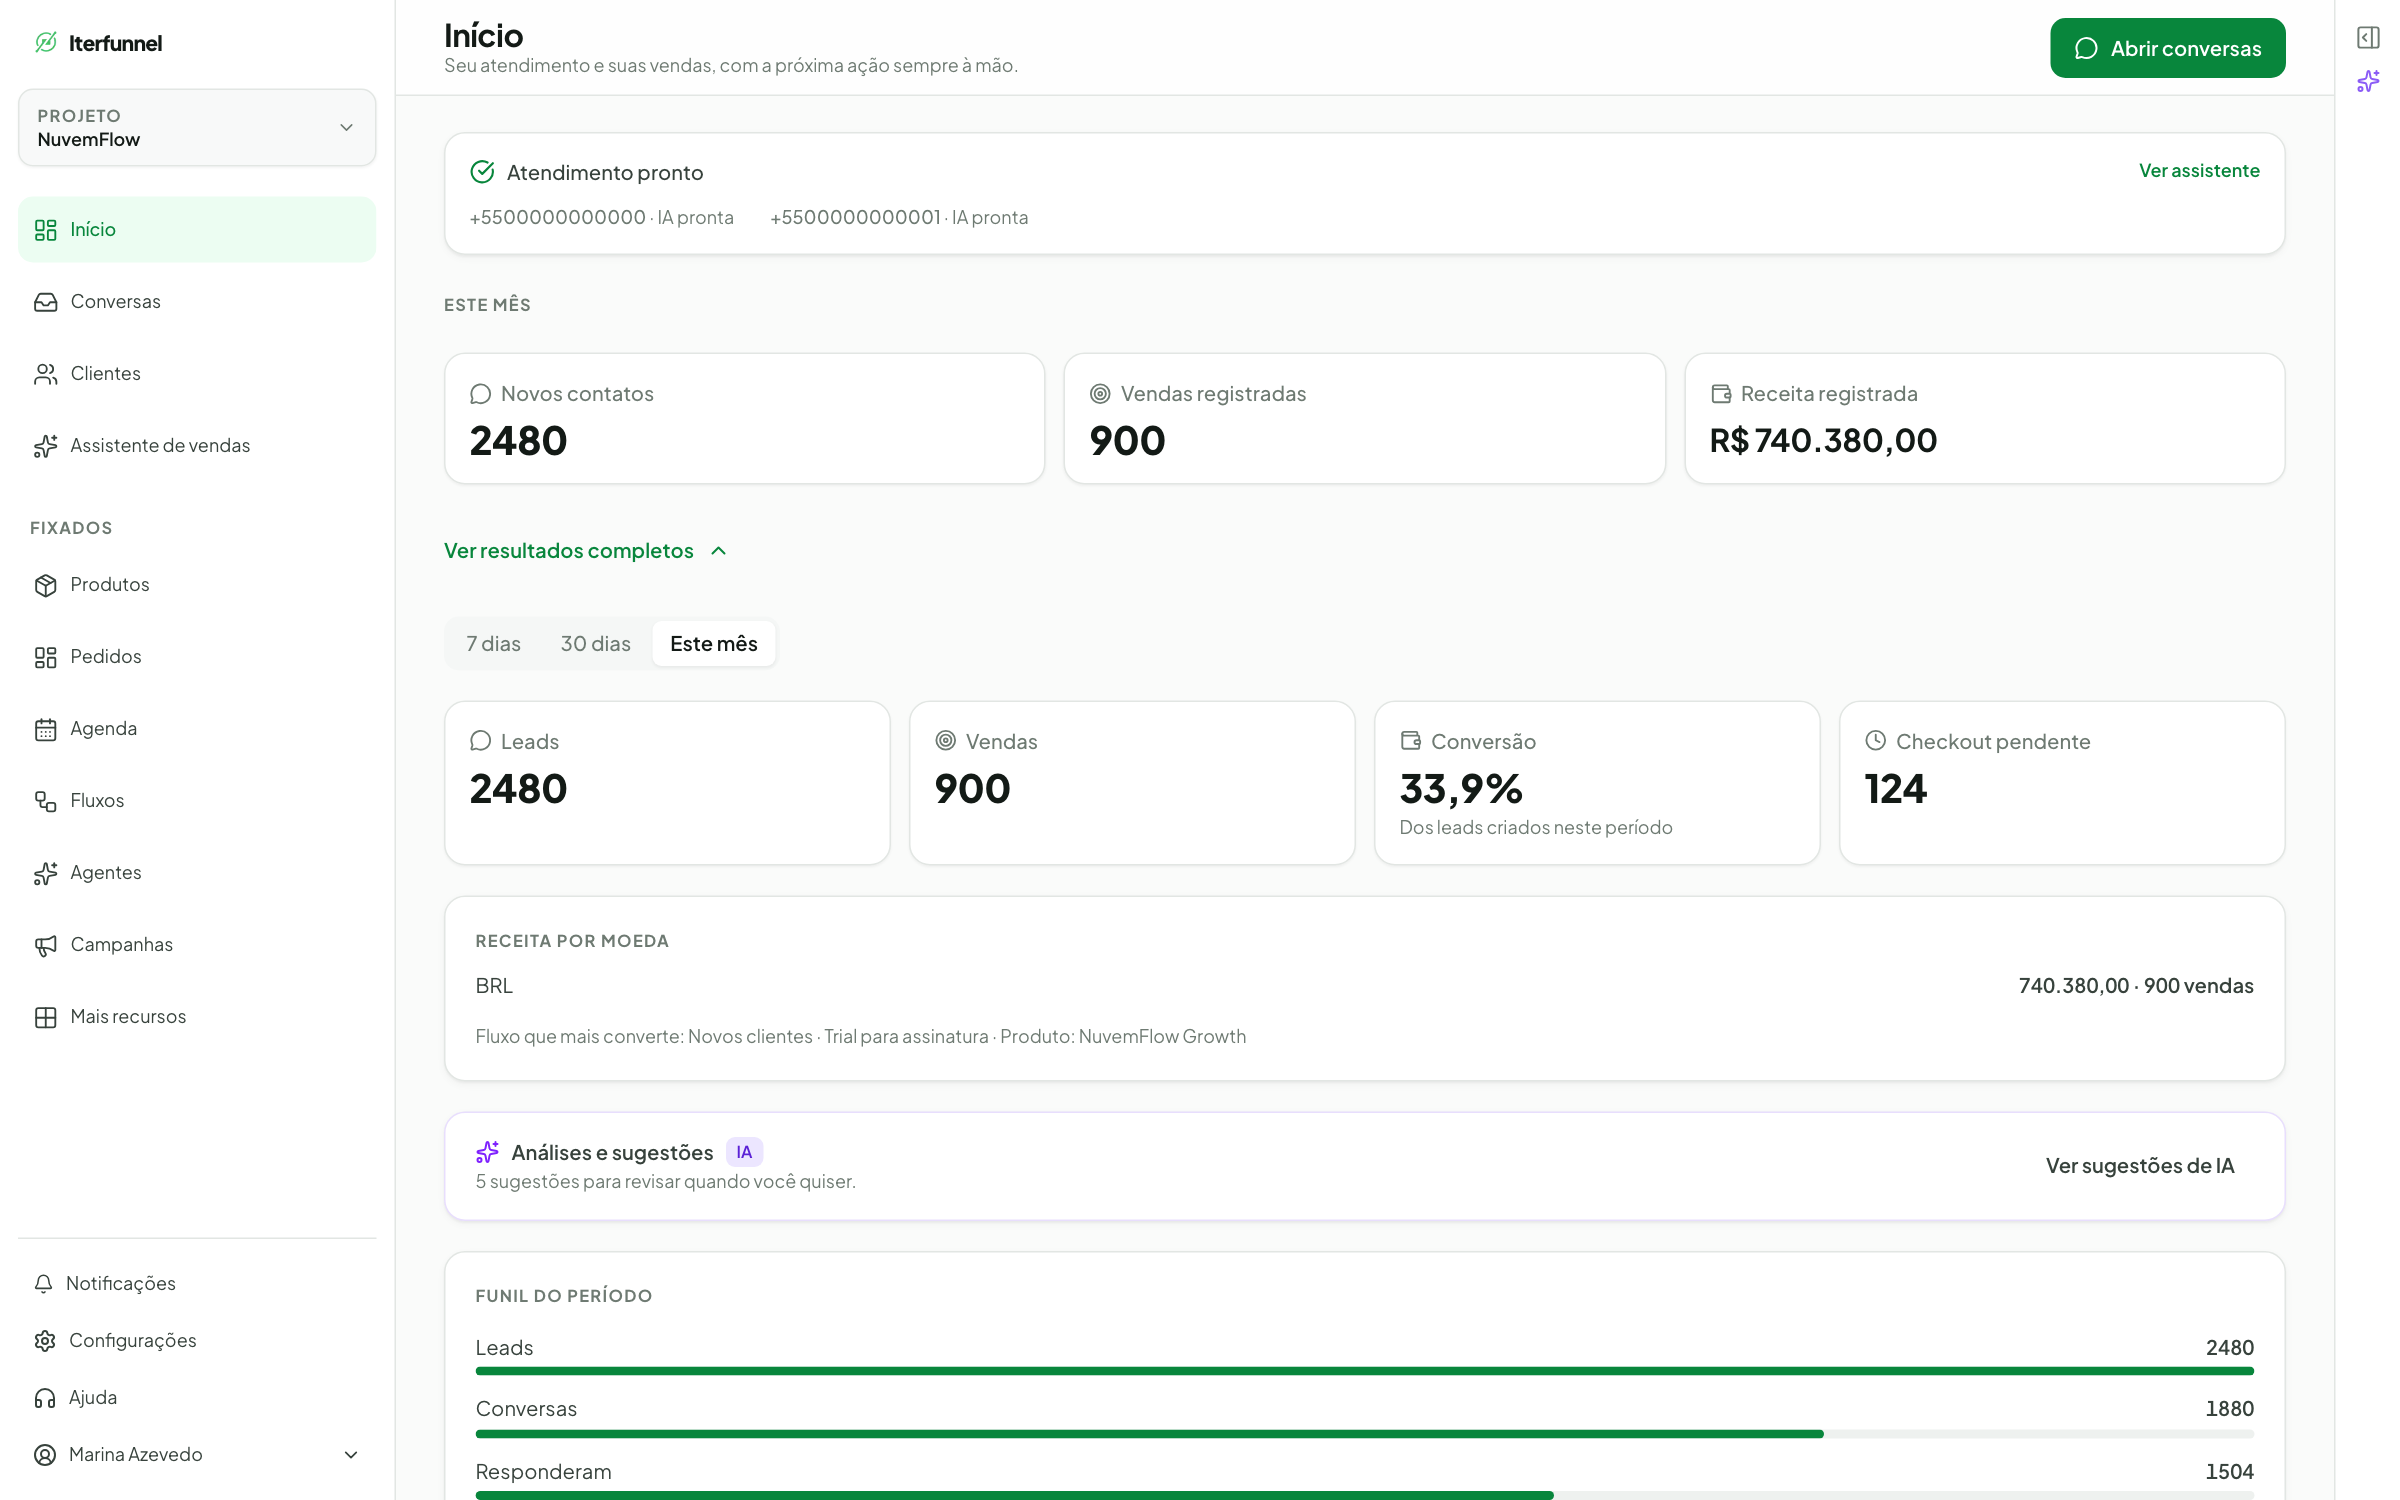Open the NuvemFlow project dropdown

point(197,127)
